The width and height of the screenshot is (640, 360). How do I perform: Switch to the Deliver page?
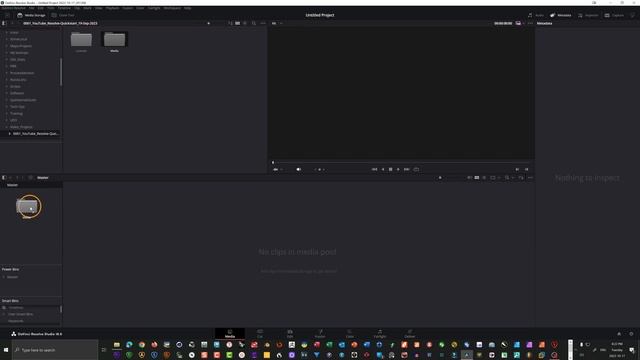[x=409, y=333]
